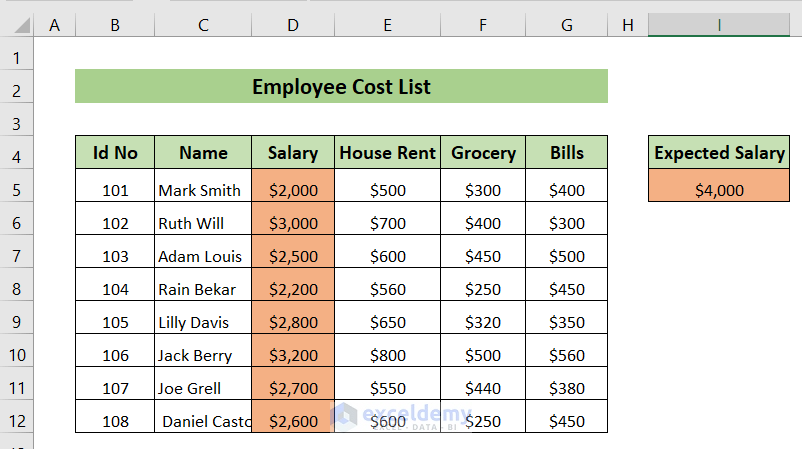802x449 pixels.
Task: Click the Salary column header cell
Action: 293,153
